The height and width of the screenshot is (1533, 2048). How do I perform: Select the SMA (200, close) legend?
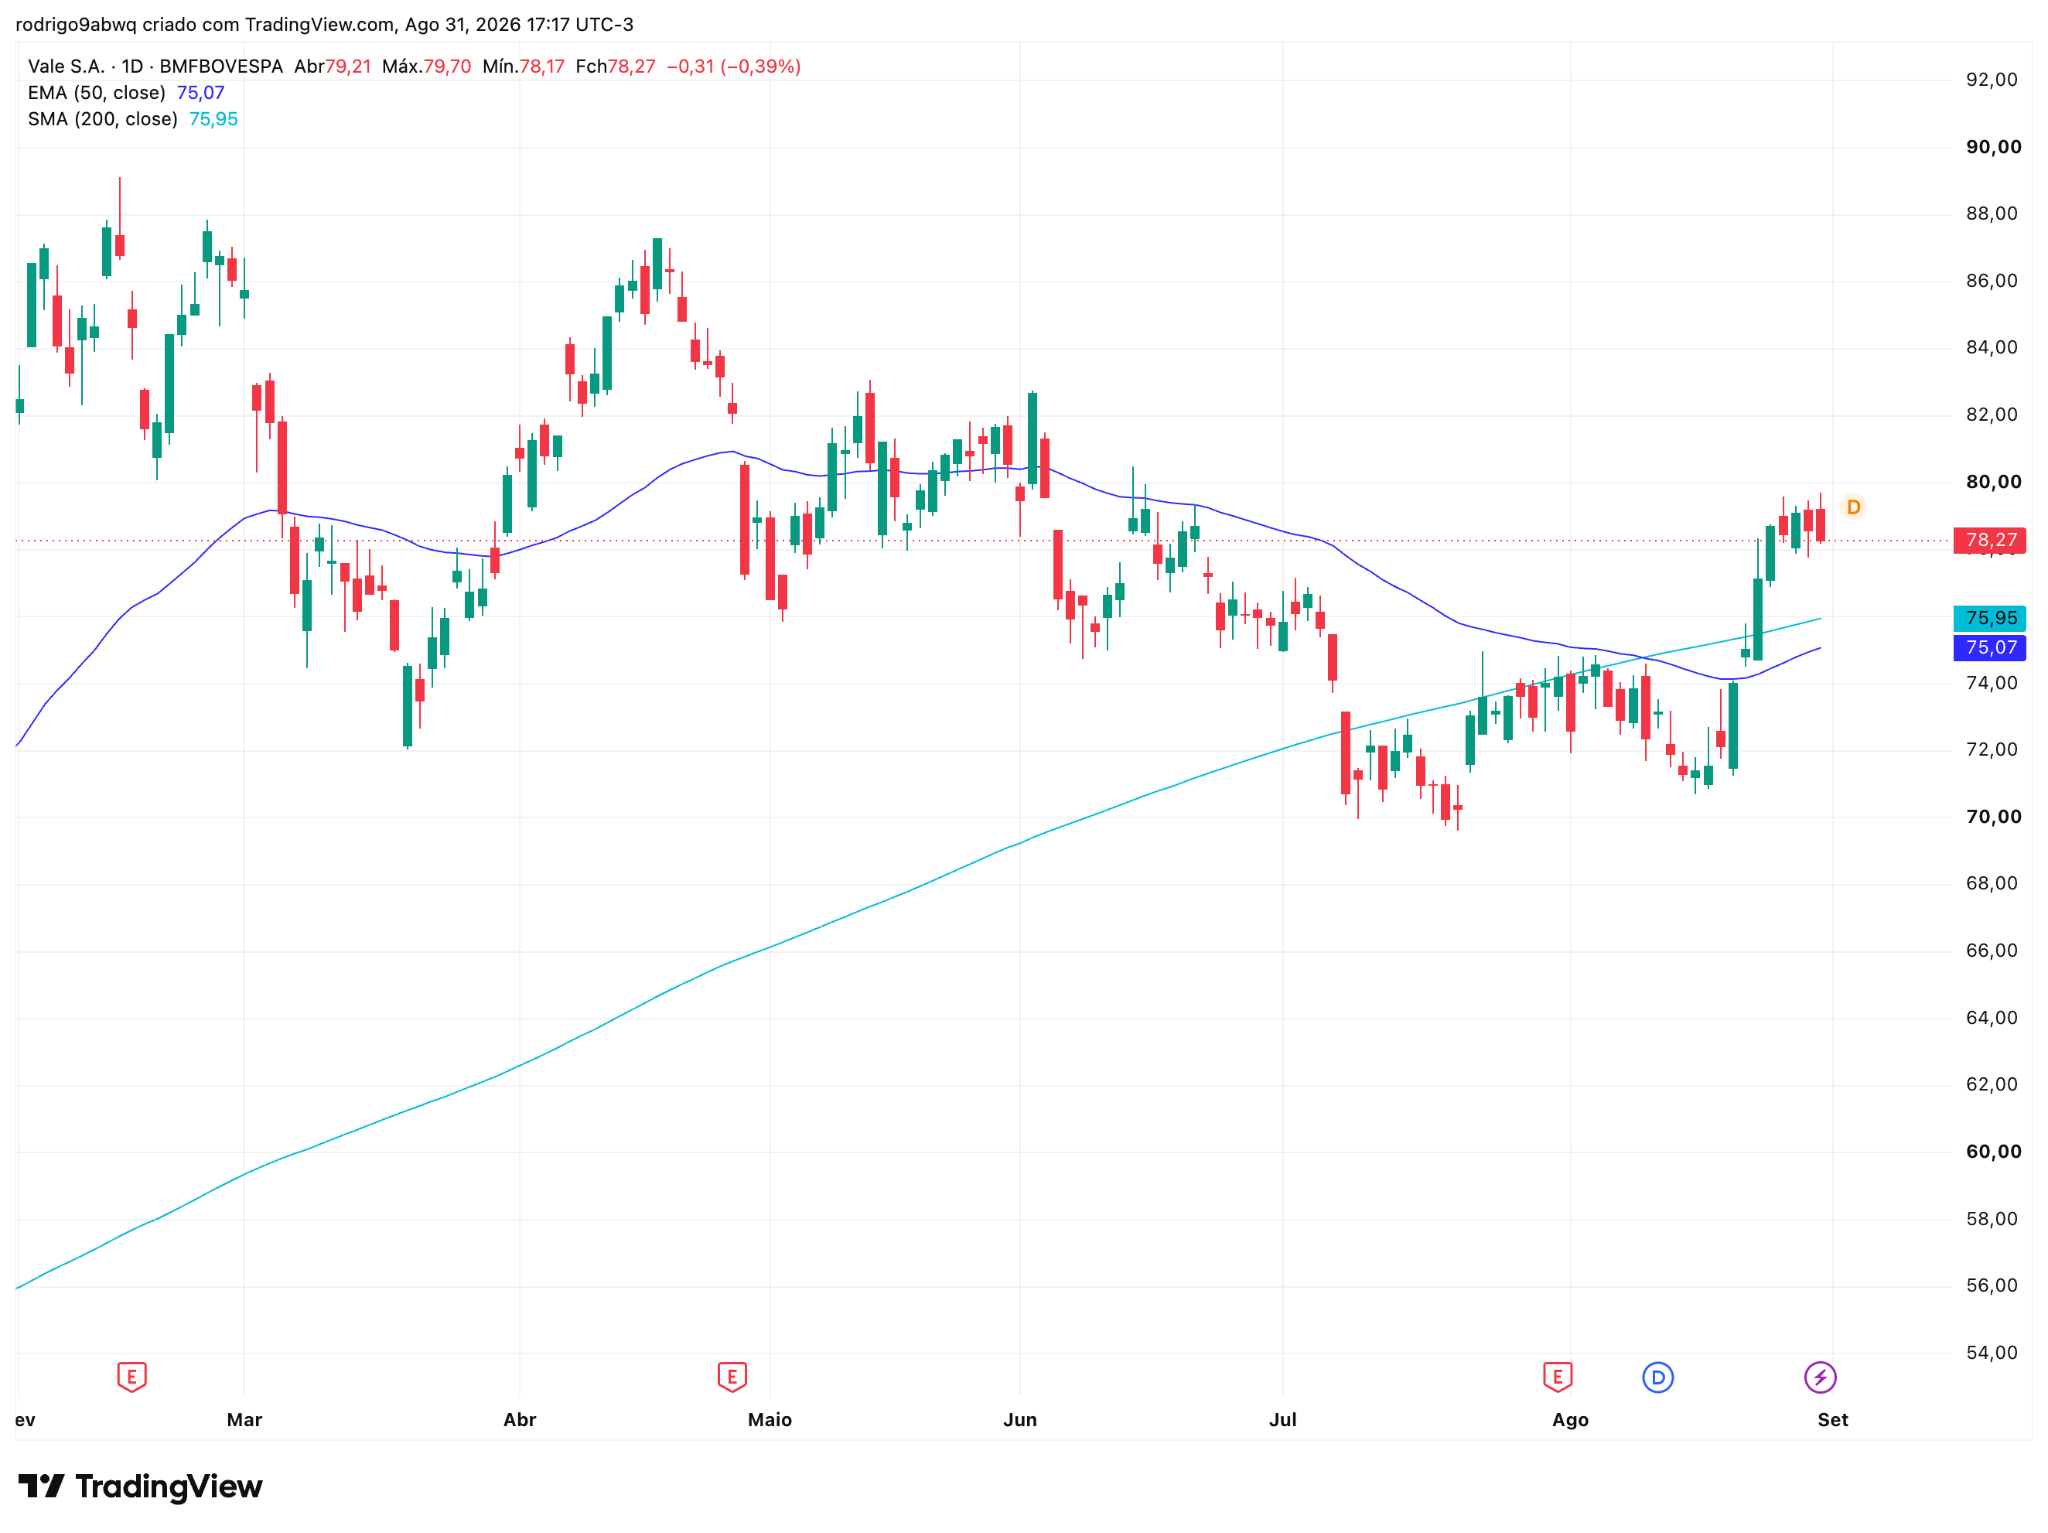(x=103, y=119)
